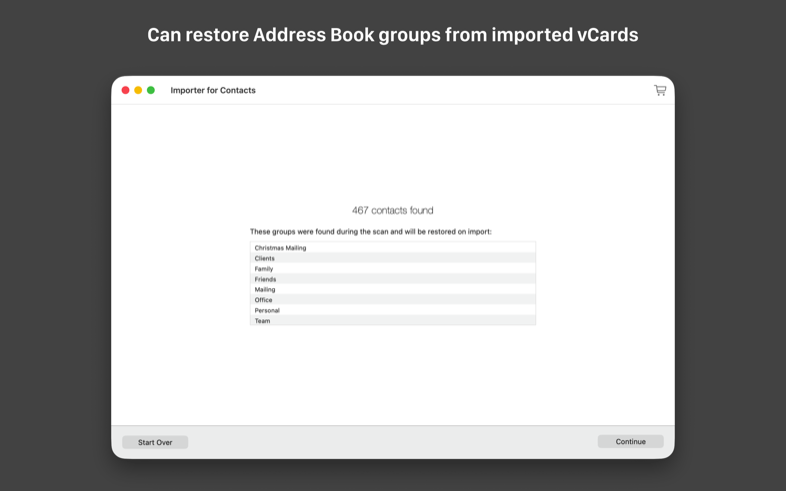Pick the Mailing group entry
This screenshot has height=491, width=786.
392,290
